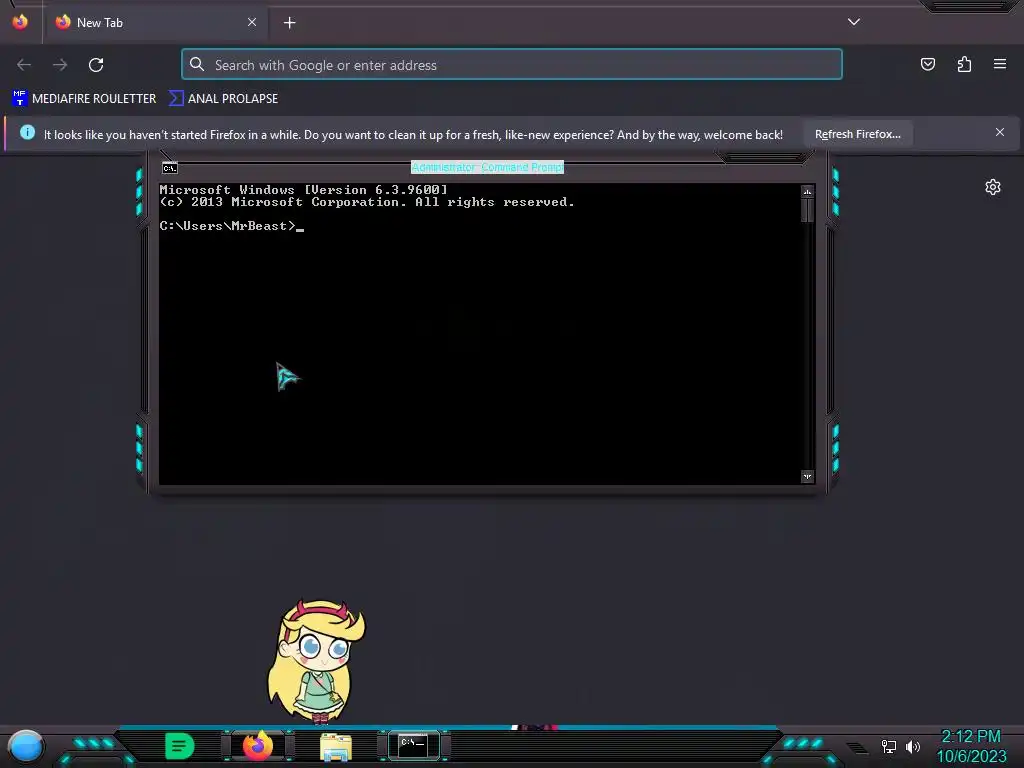This screenshot has height=768, width=1024.
Task: Open the Save to Pocket icon
Action: pyautogui.click(x=928, y=64)
